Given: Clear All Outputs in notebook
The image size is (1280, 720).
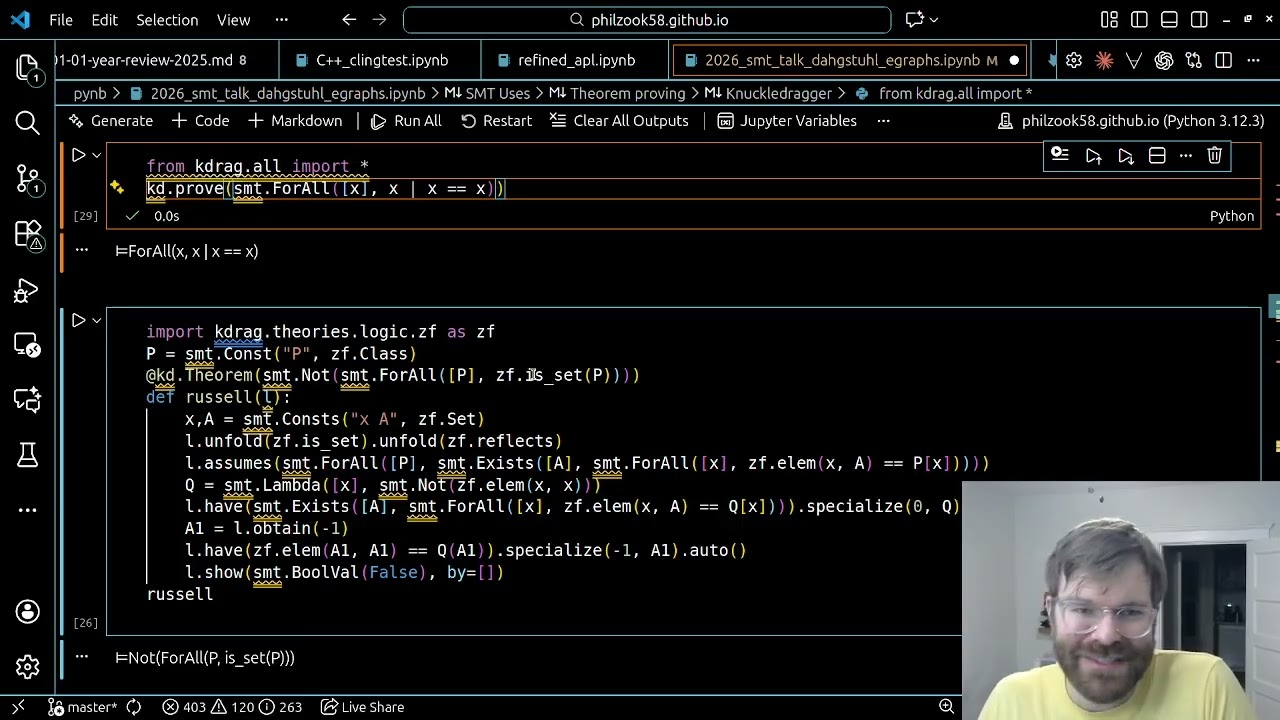Looking at the screenshot, I should tap(618, 120).
